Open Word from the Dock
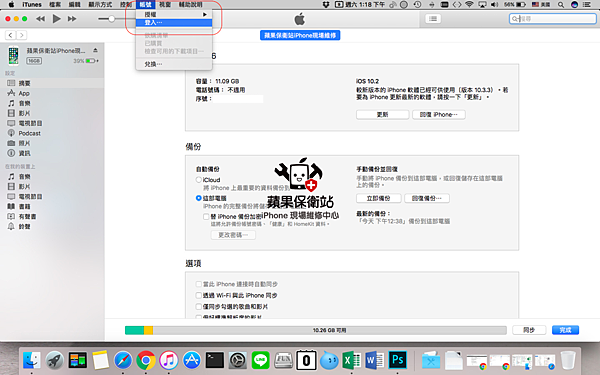The height and width of the screenshot is (375, 600). (374, 360)
